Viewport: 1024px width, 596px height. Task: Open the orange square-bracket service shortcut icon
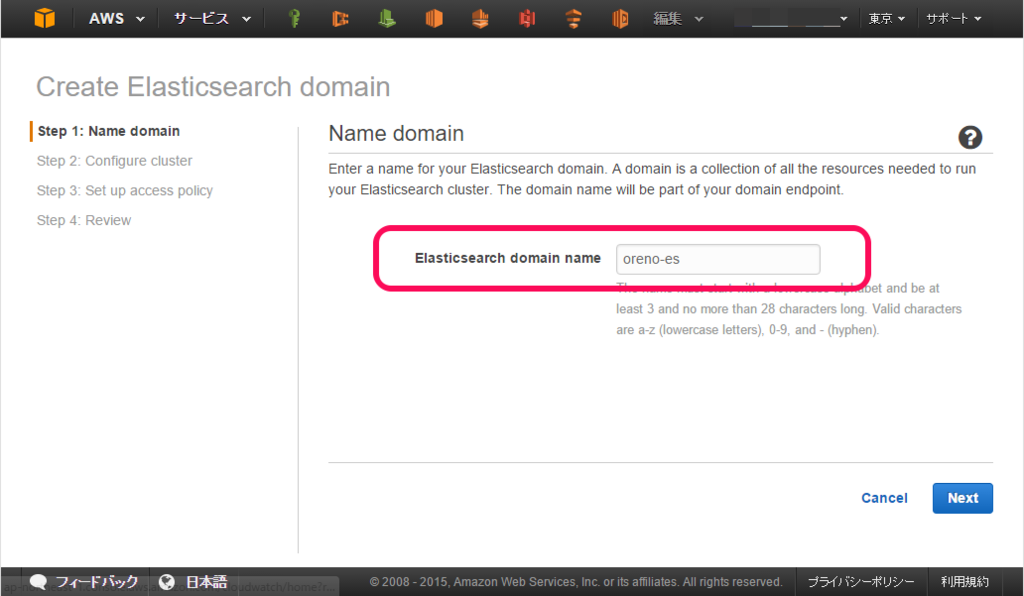point(340,19)
